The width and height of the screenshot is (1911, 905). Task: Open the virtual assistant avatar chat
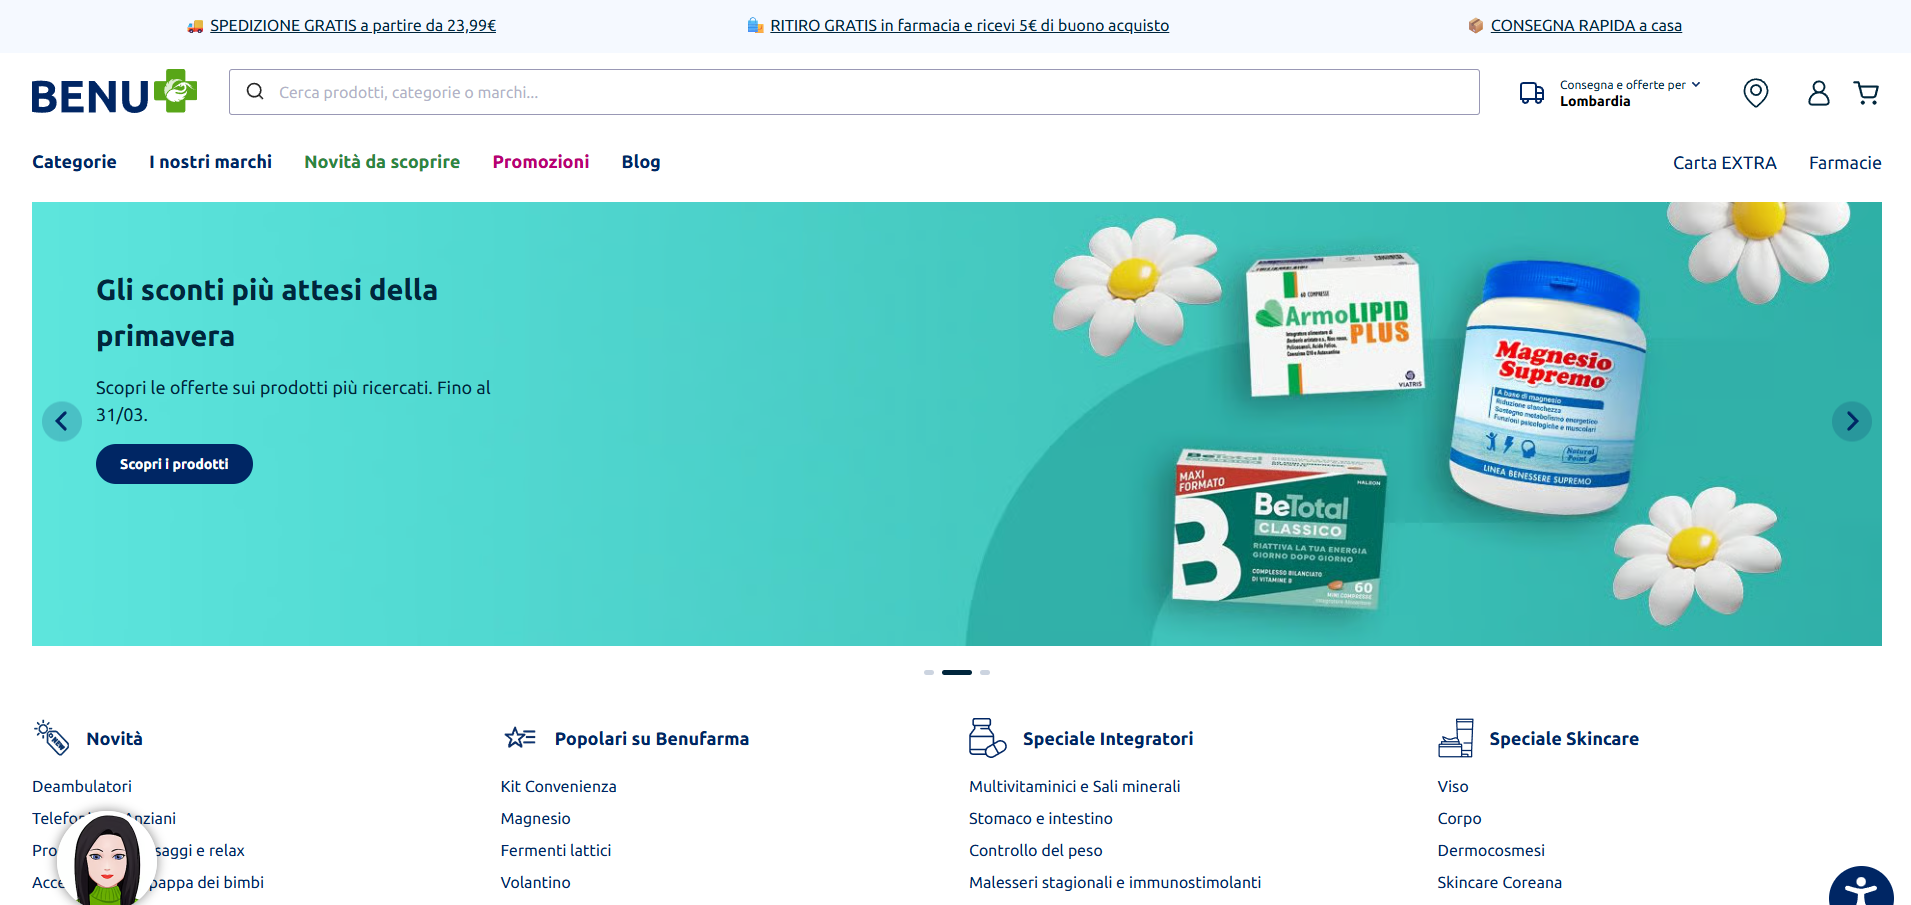tap(106, 860)
